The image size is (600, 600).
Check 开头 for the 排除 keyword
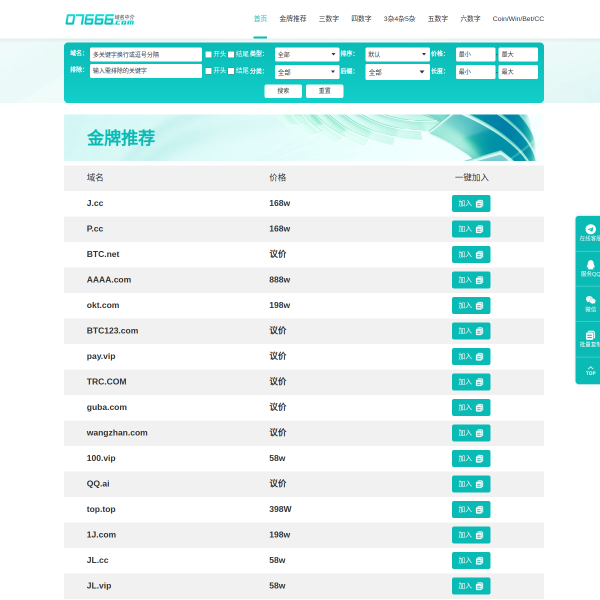tap(209, 71)
